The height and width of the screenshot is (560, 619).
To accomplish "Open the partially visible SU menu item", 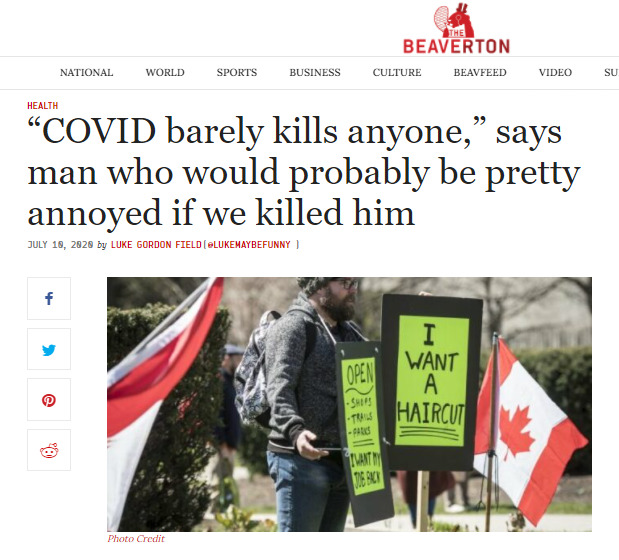I will pos(611,73).
